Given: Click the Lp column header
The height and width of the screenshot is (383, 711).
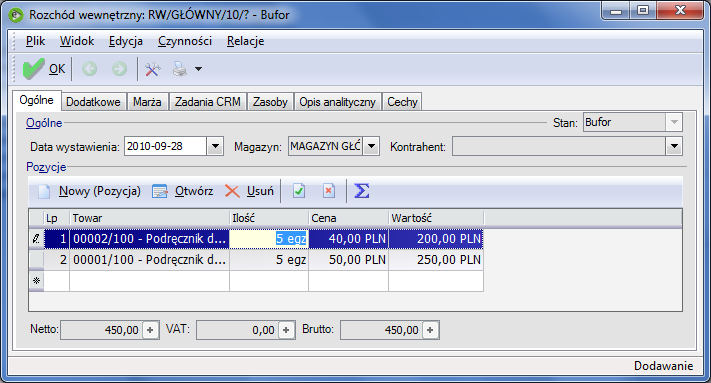Looking at the screenshot, I should tap(56, 218).
